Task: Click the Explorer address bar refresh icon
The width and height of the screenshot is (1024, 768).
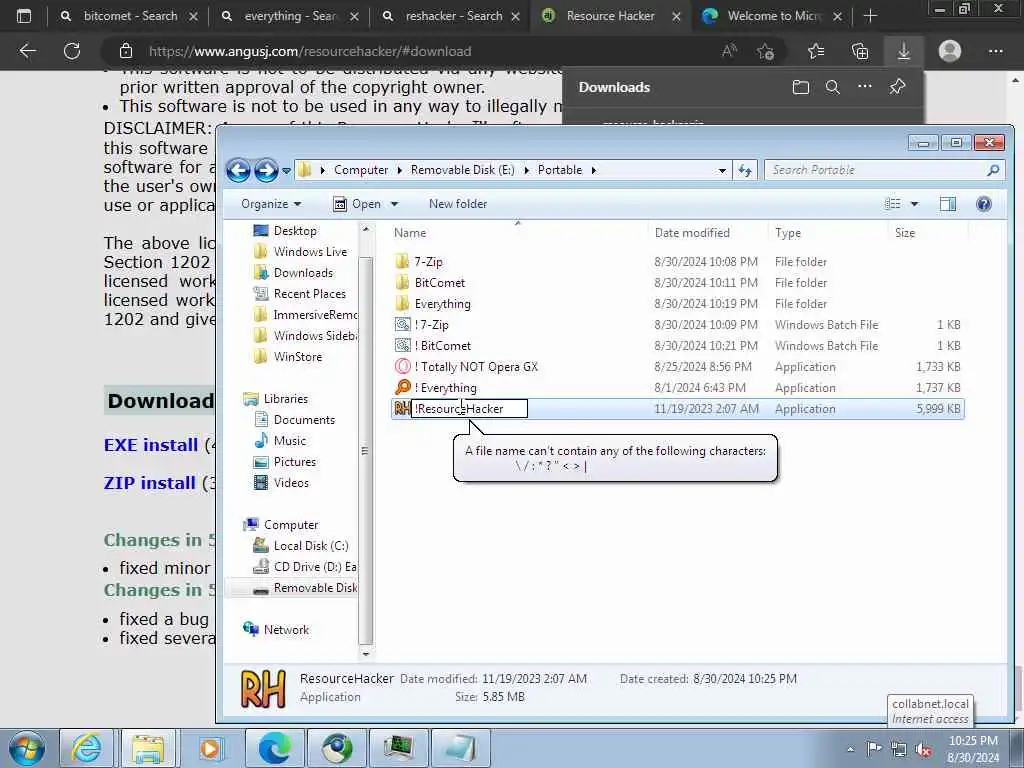Action: coord(745,170)
